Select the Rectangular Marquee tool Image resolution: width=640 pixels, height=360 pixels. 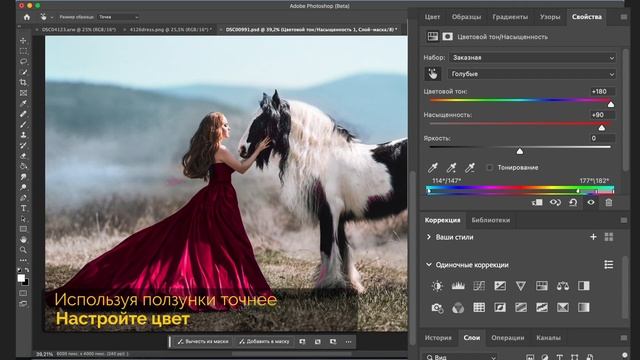[23, 51]
